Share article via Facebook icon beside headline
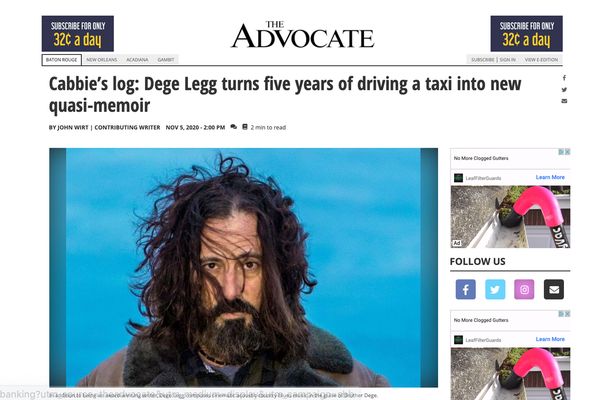The width and height of the screenshot is (600, 400). pos(564,78)
